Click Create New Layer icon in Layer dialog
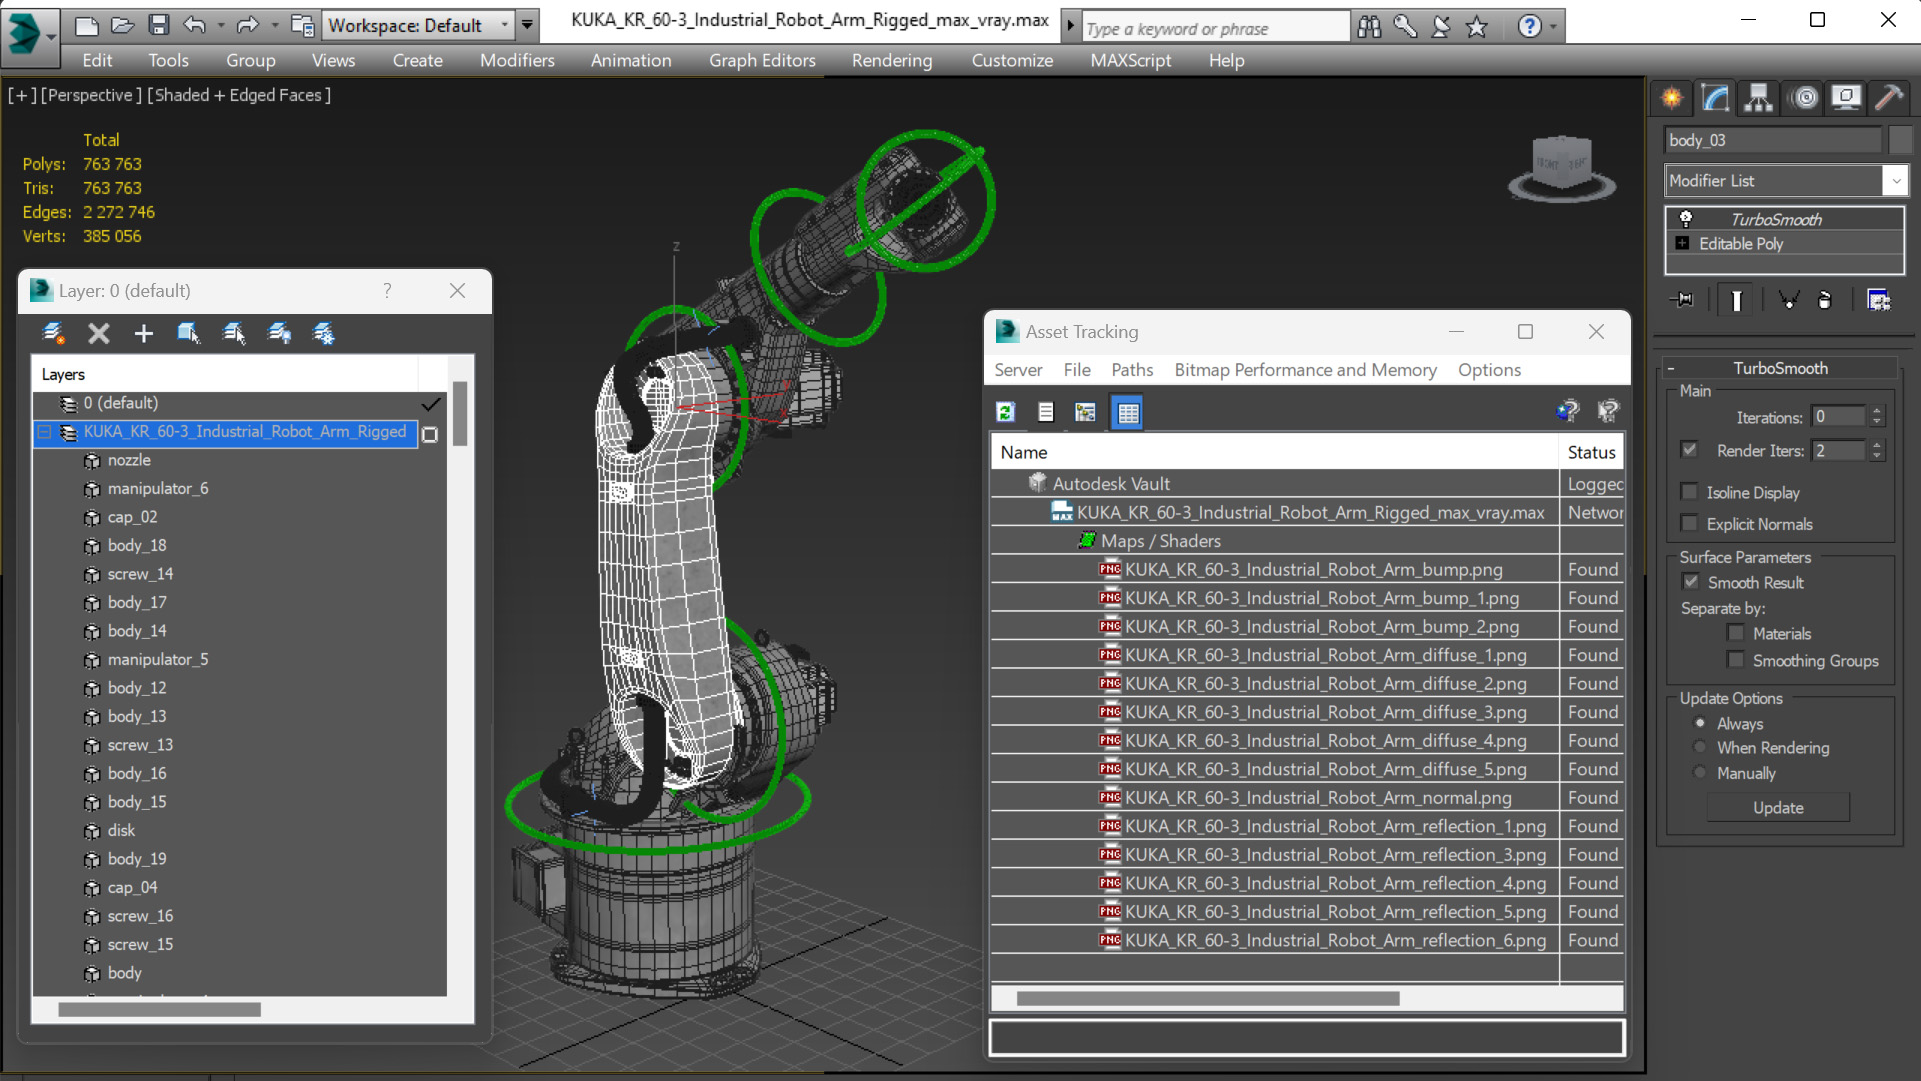 pyautogui.click(x=53, y=333)
